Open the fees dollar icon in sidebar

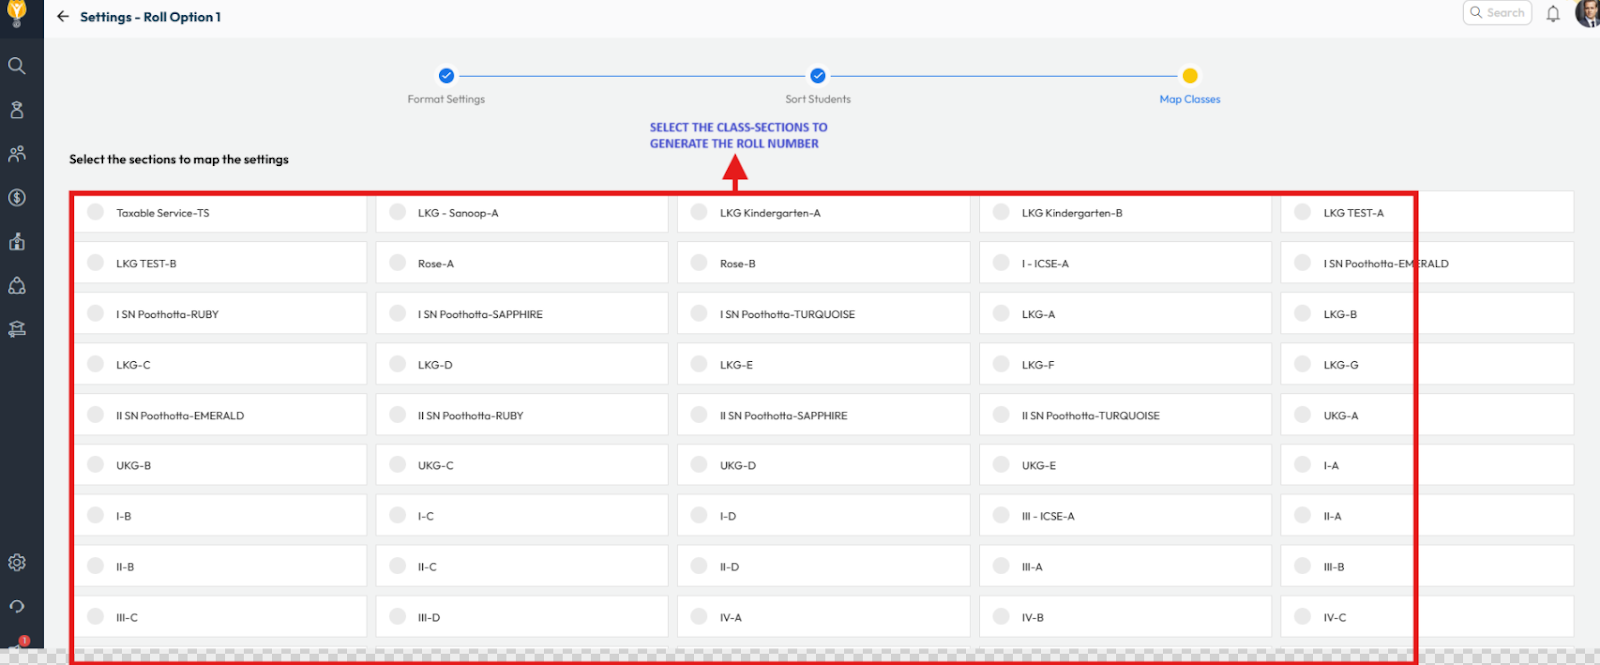pos(17,198)
